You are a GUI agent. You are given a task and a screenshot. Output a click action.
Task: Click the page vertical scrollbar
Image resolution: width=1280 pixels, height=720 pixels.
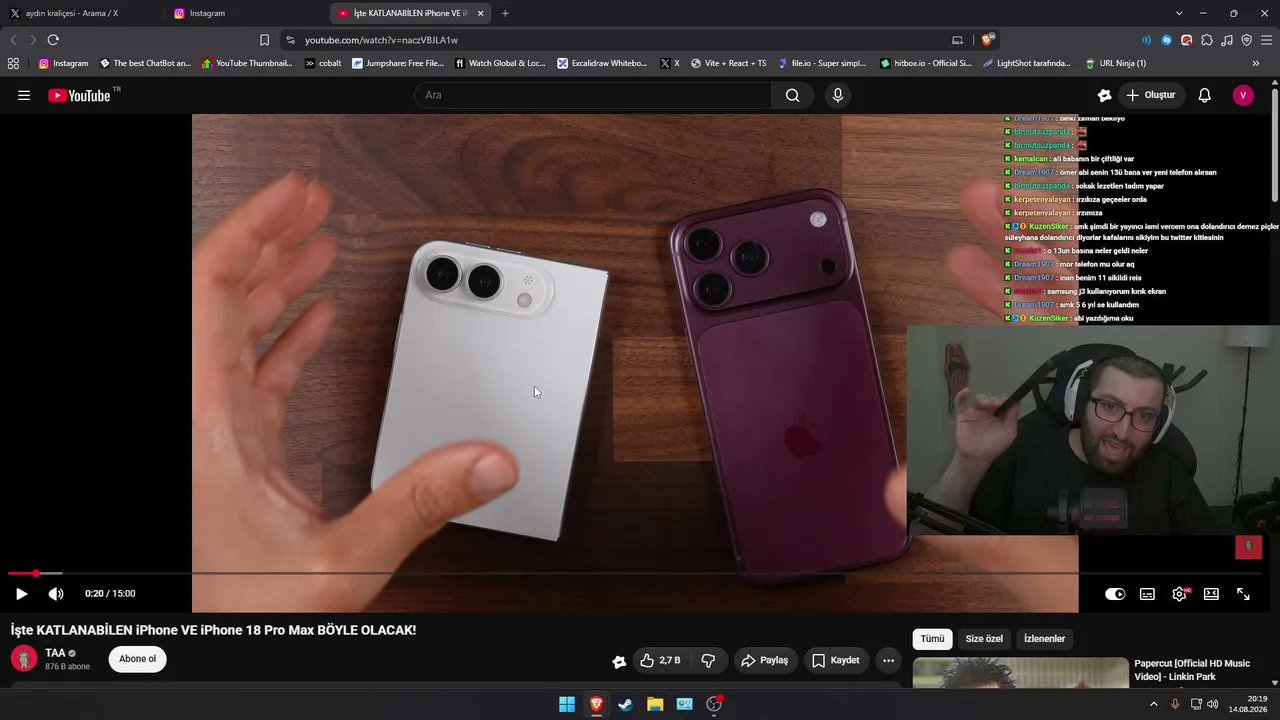[1275, 145]
